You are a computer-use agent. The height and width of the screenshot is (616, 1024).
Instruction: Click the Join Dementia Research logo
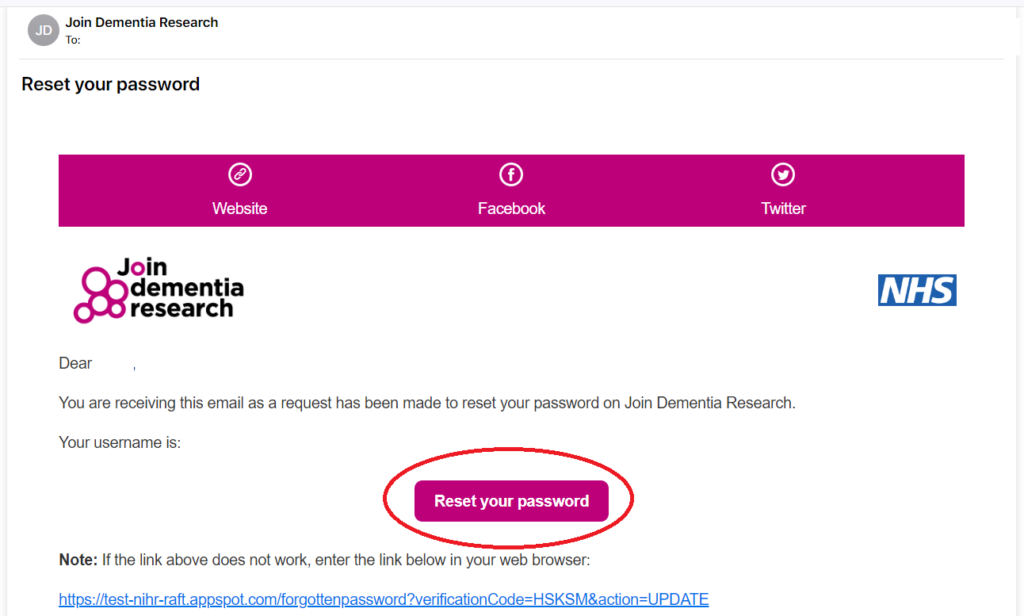pyautogui.click(x=159, y=290)
